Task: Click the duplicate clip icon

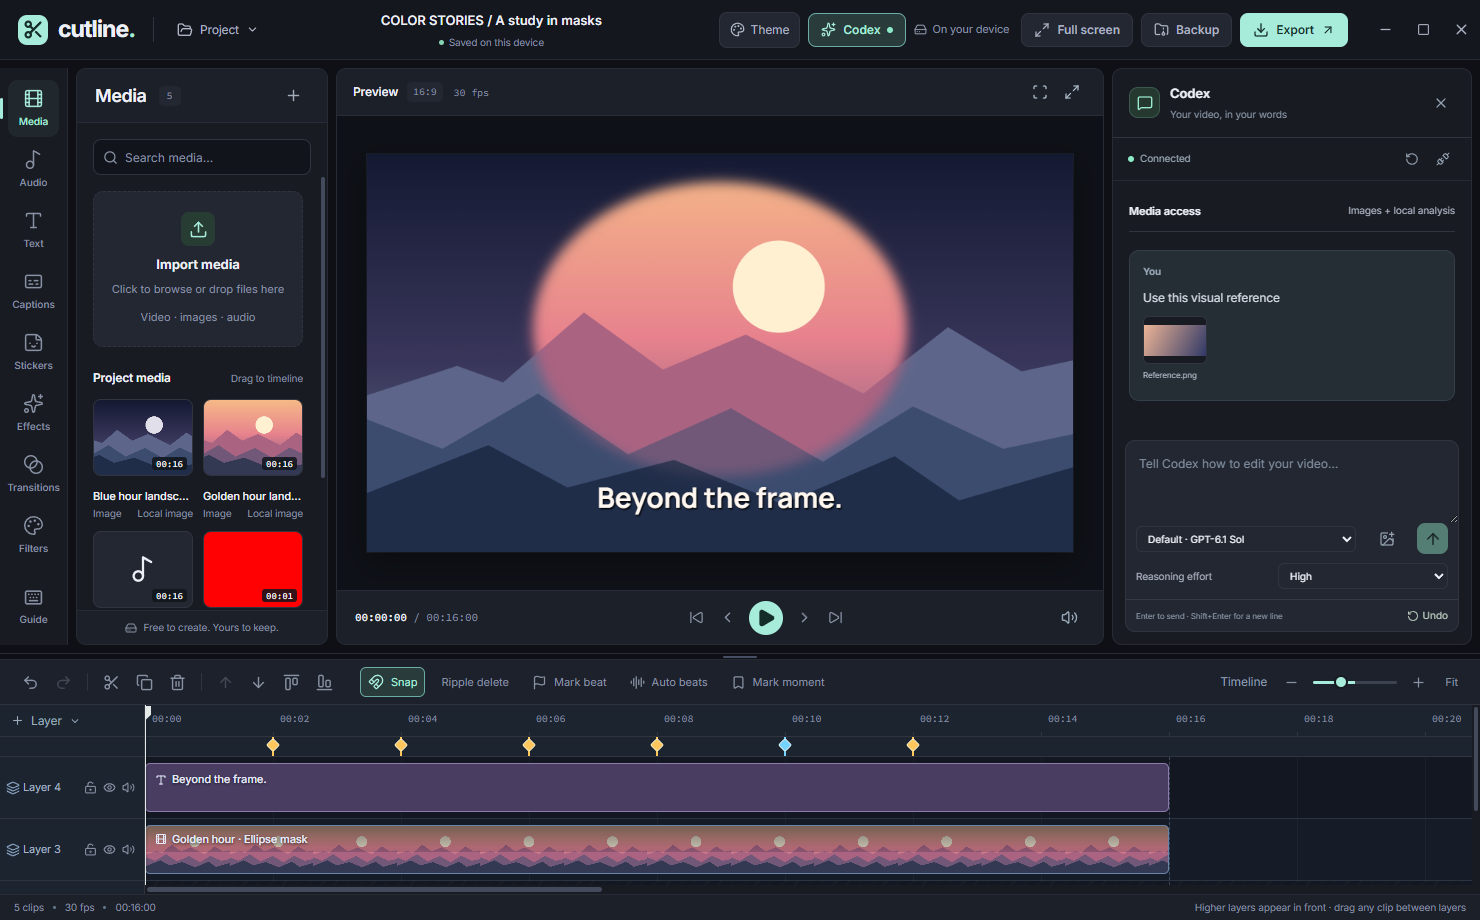Action: pos(144,682)
